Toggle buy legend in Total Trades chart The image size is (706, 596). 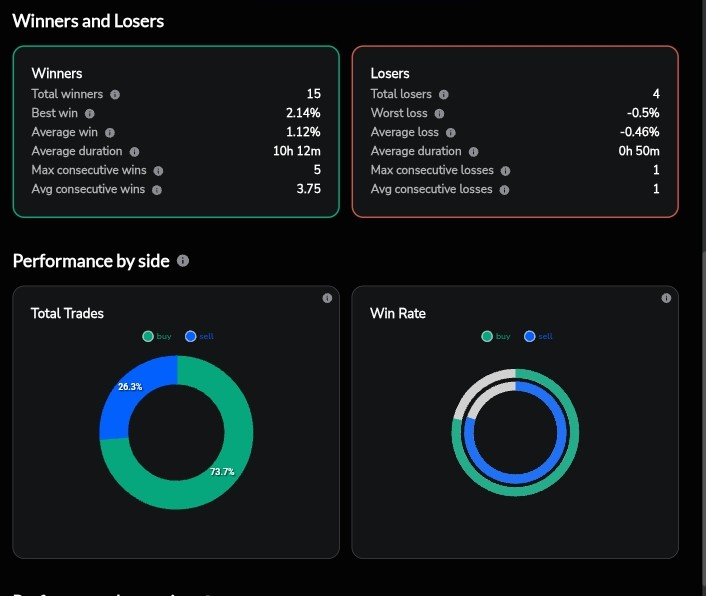157,336
